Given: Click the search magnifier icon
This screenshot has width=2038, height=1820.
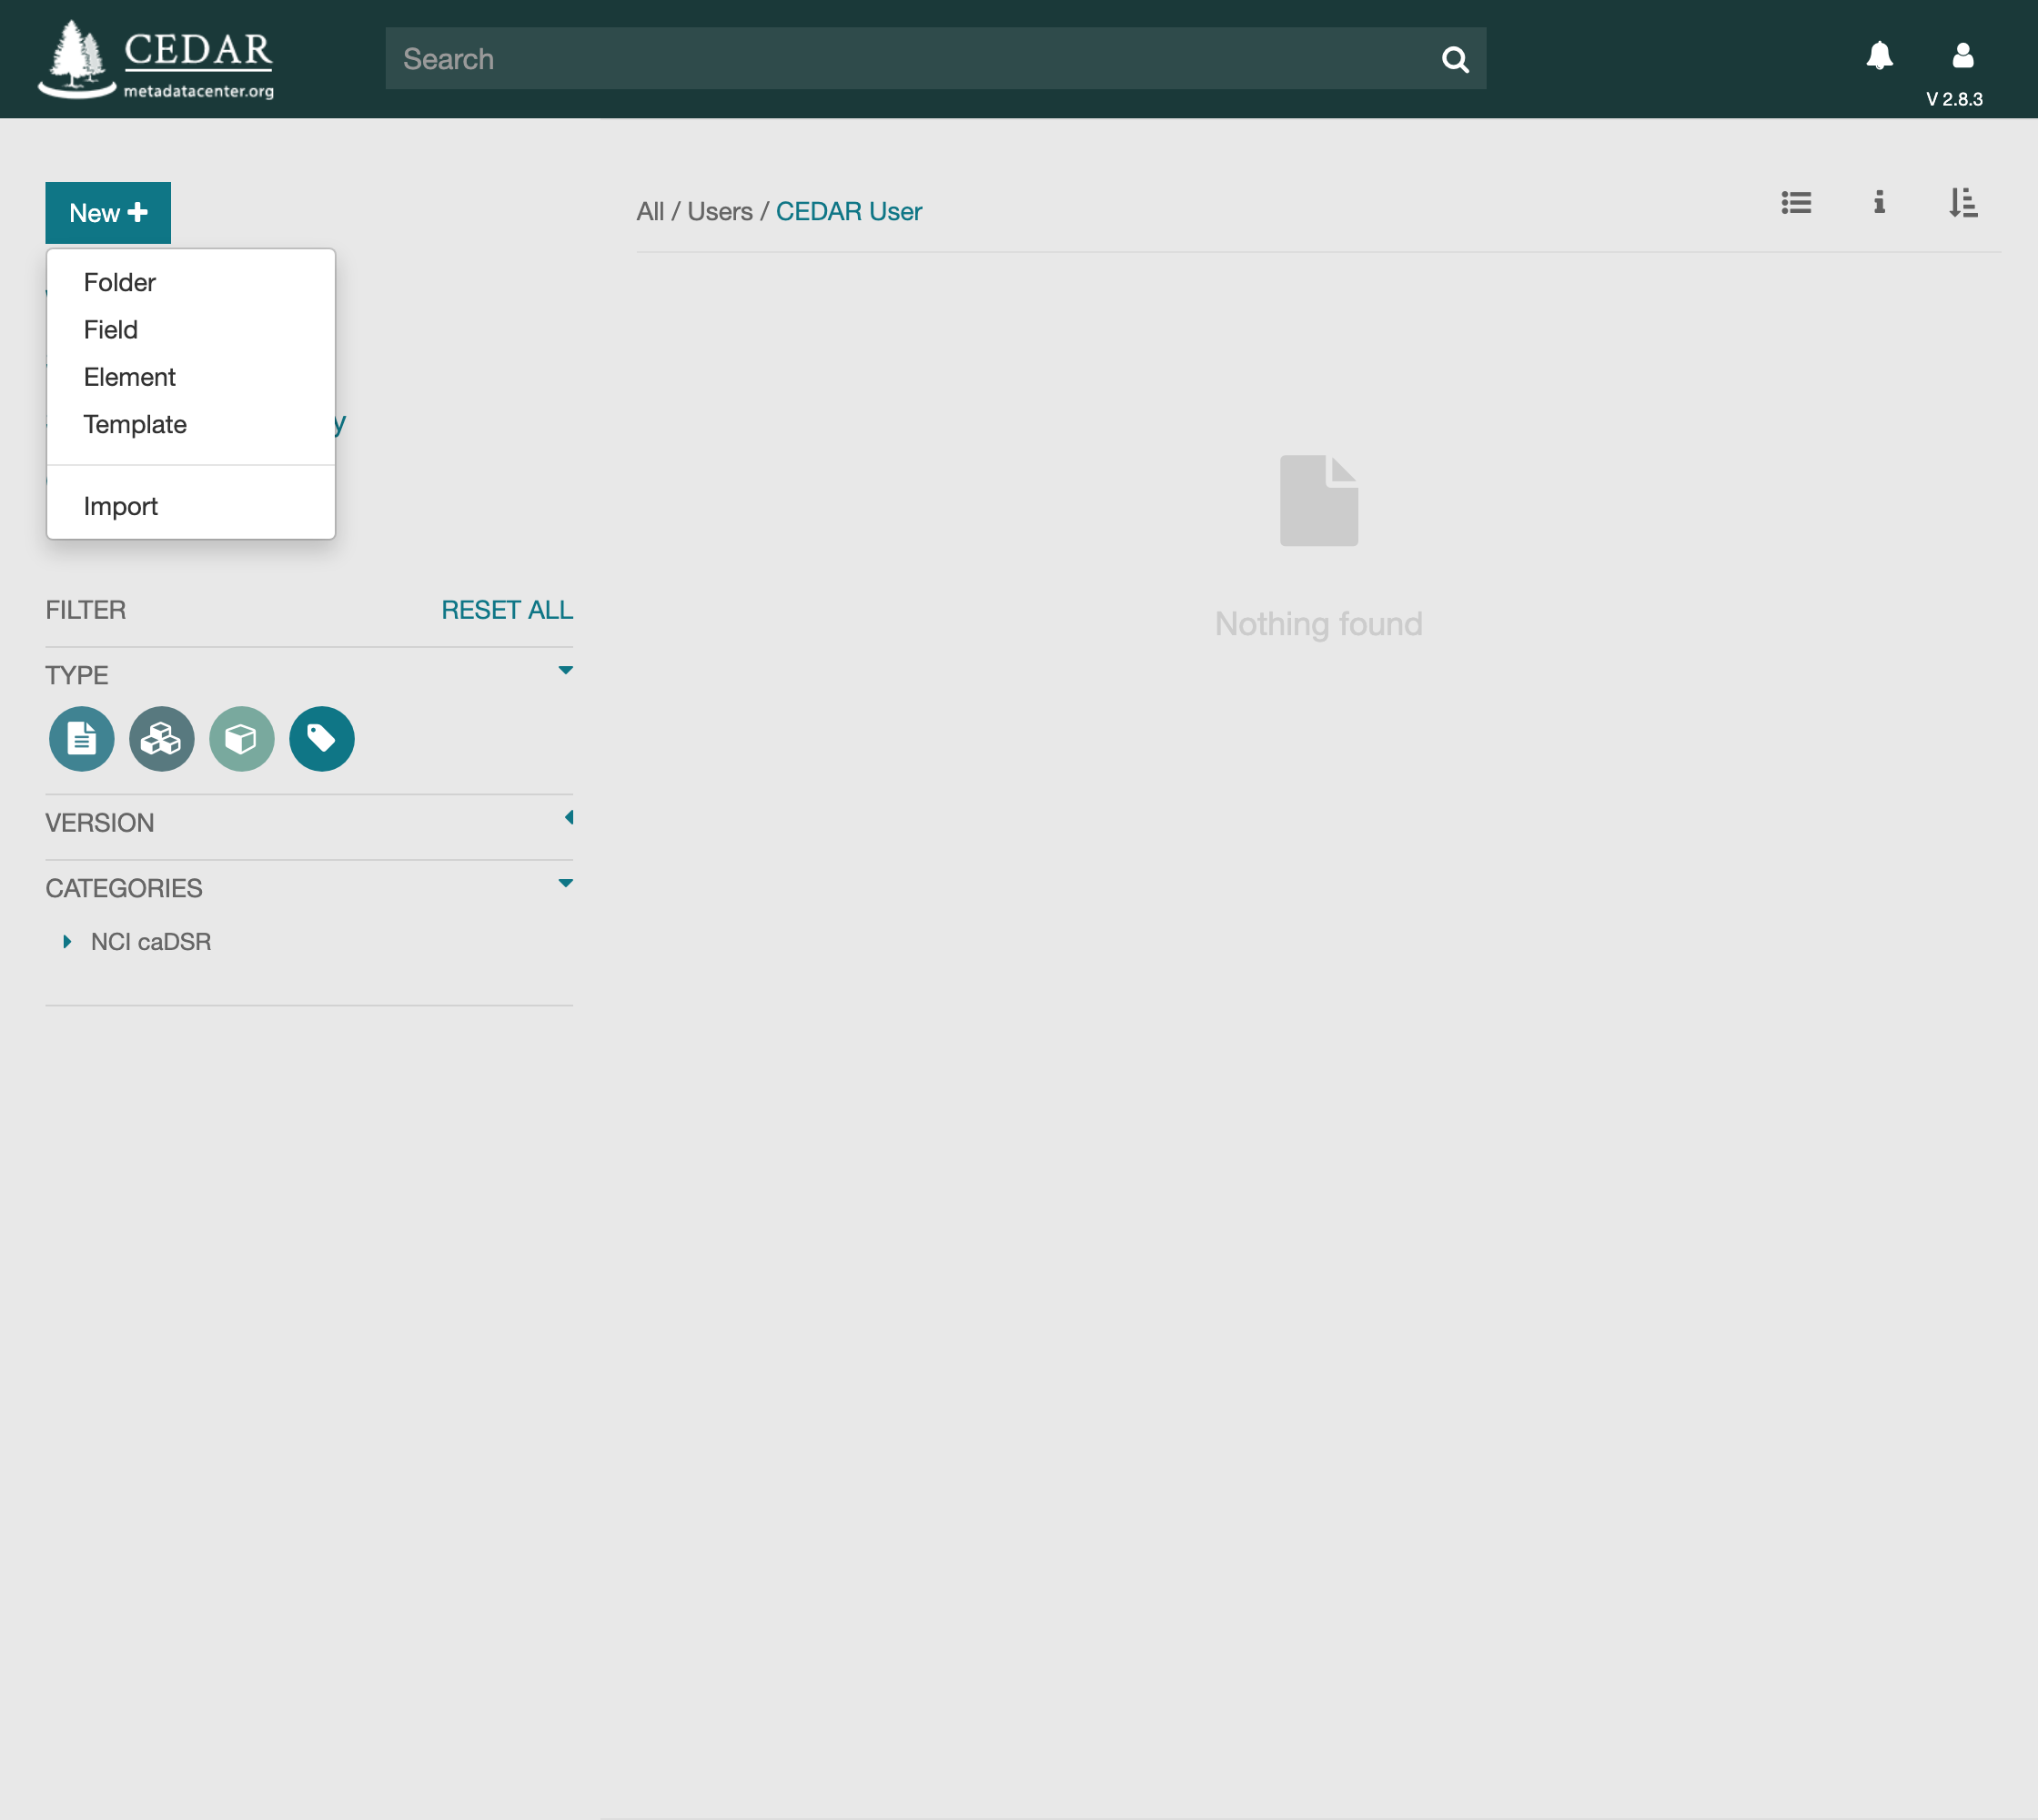Looking at the screenshot, I should click(1455, 60).
